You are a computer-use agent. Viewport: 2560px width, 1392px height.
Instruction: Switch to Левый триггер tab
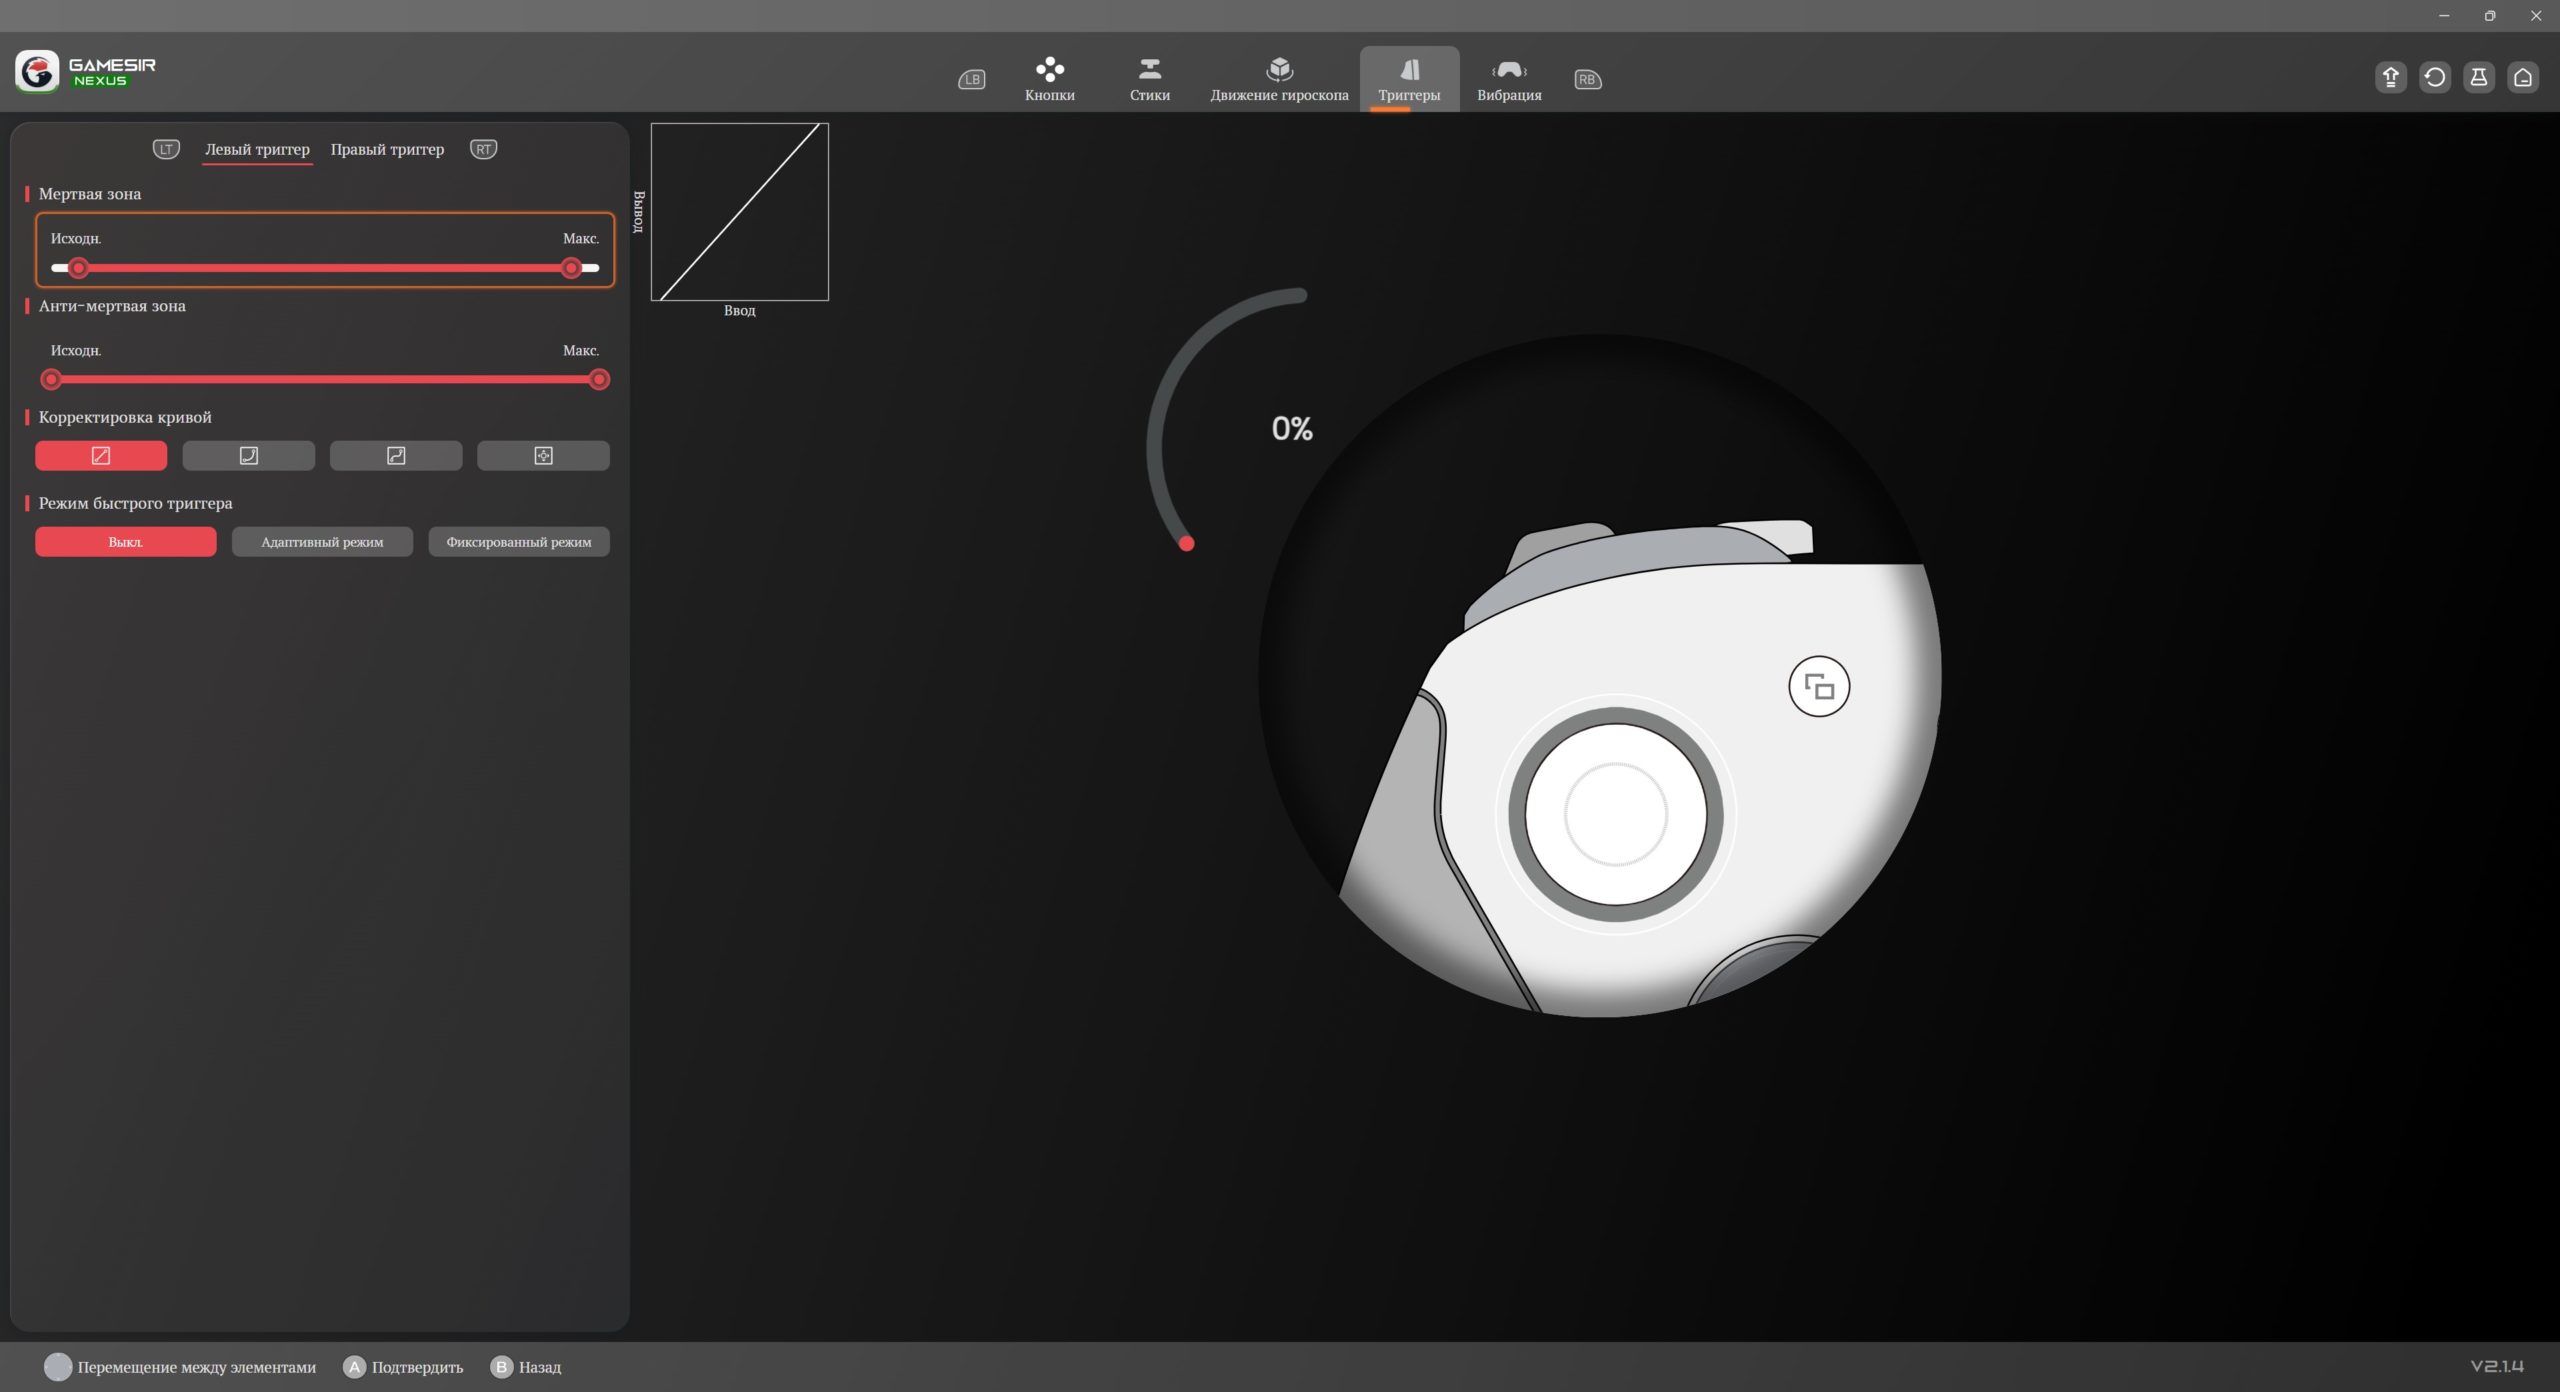(257, 149)
